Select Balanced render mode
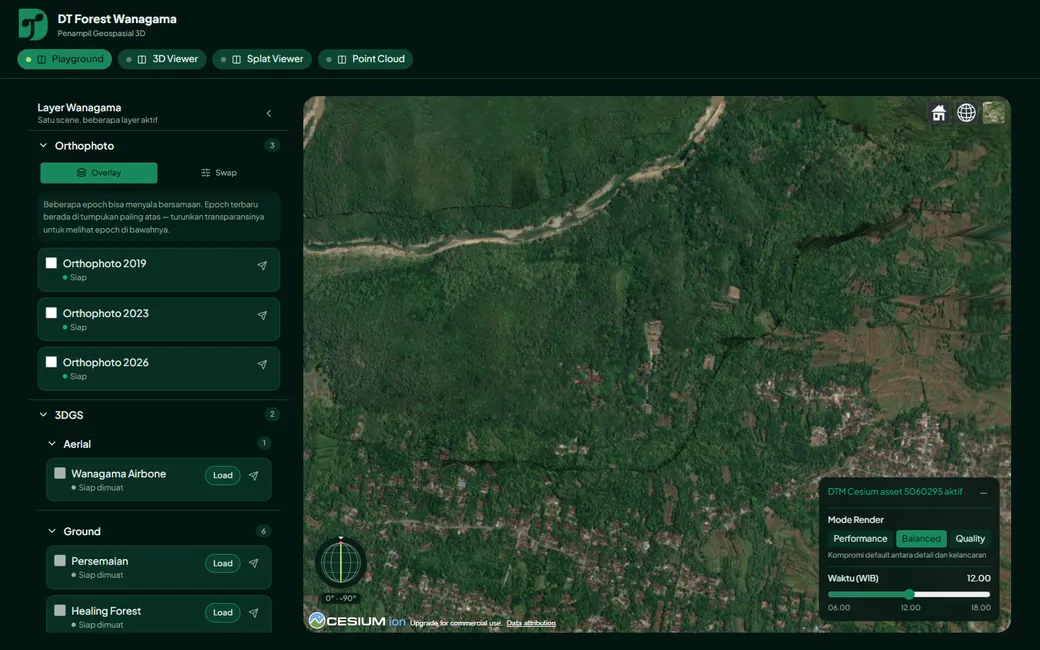Viewport: 1040px width, 650px height. 921,539
